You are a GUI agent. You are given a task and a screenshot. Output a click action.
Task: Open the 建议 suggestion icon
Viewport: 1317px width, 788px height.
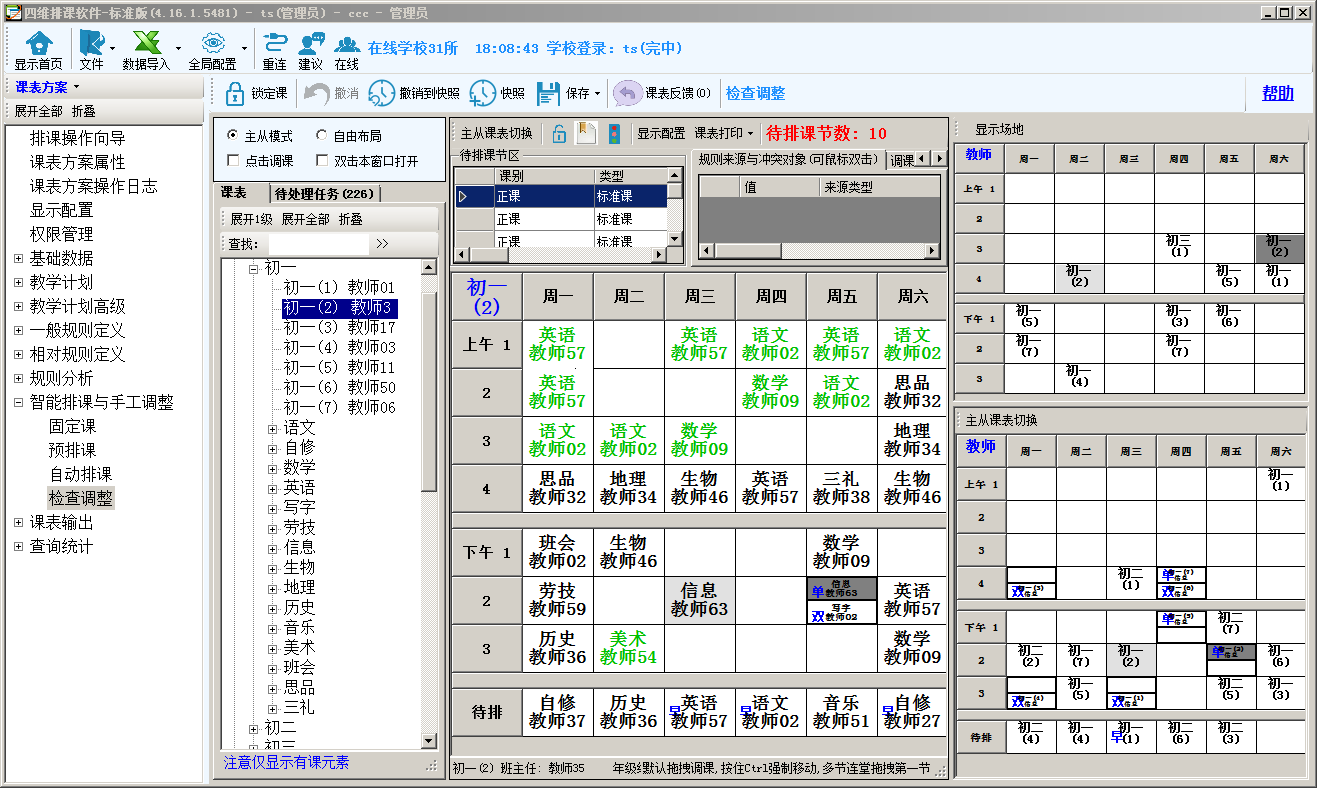[310, 43]
